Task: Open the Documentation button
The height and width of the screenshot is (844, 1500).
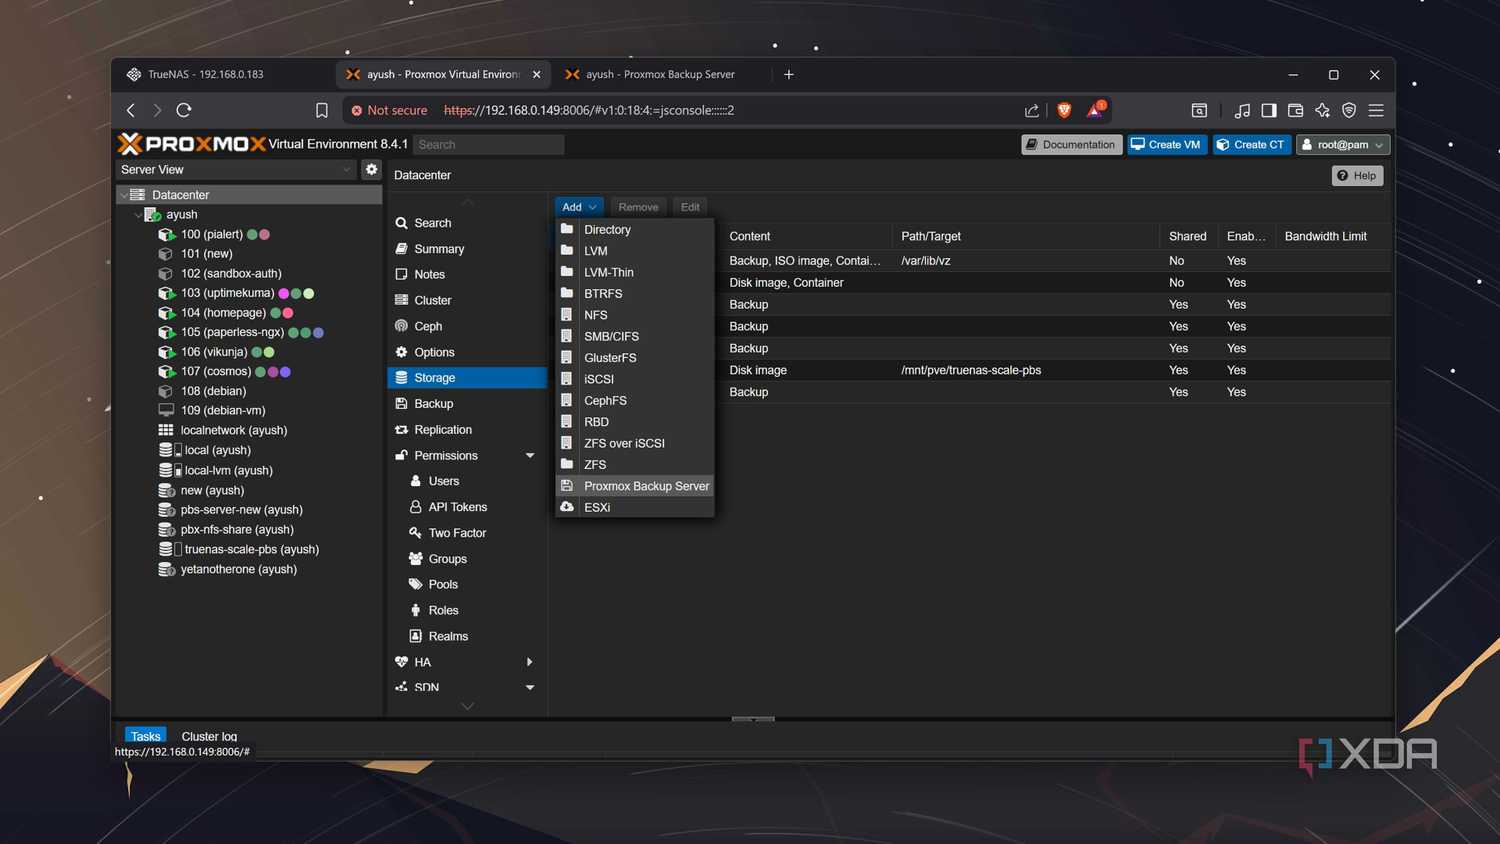Action: 1071,144
